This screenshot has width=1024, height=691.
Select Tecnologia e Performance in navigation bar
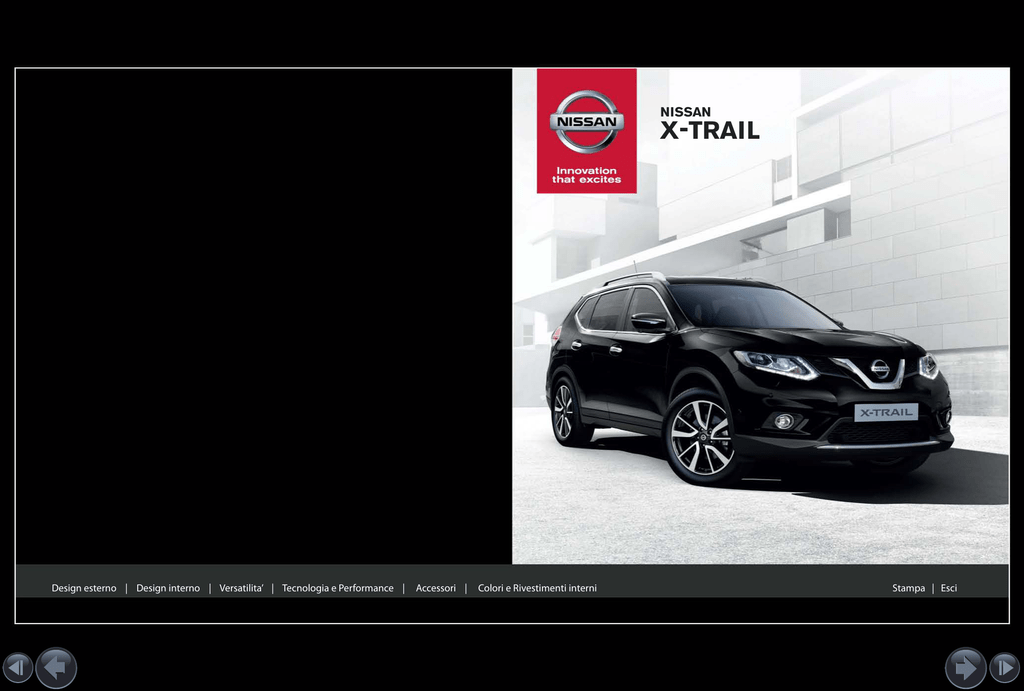pos(338,588)
